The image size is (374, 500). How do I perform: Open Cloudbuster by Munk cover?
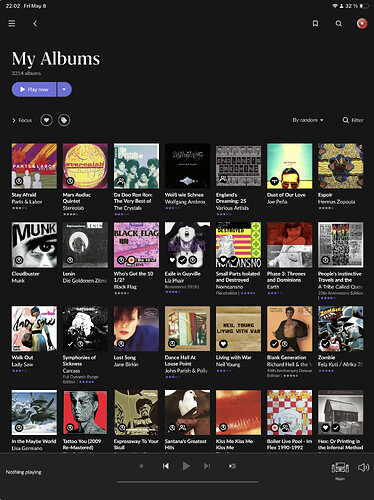(x=34, y=245)
